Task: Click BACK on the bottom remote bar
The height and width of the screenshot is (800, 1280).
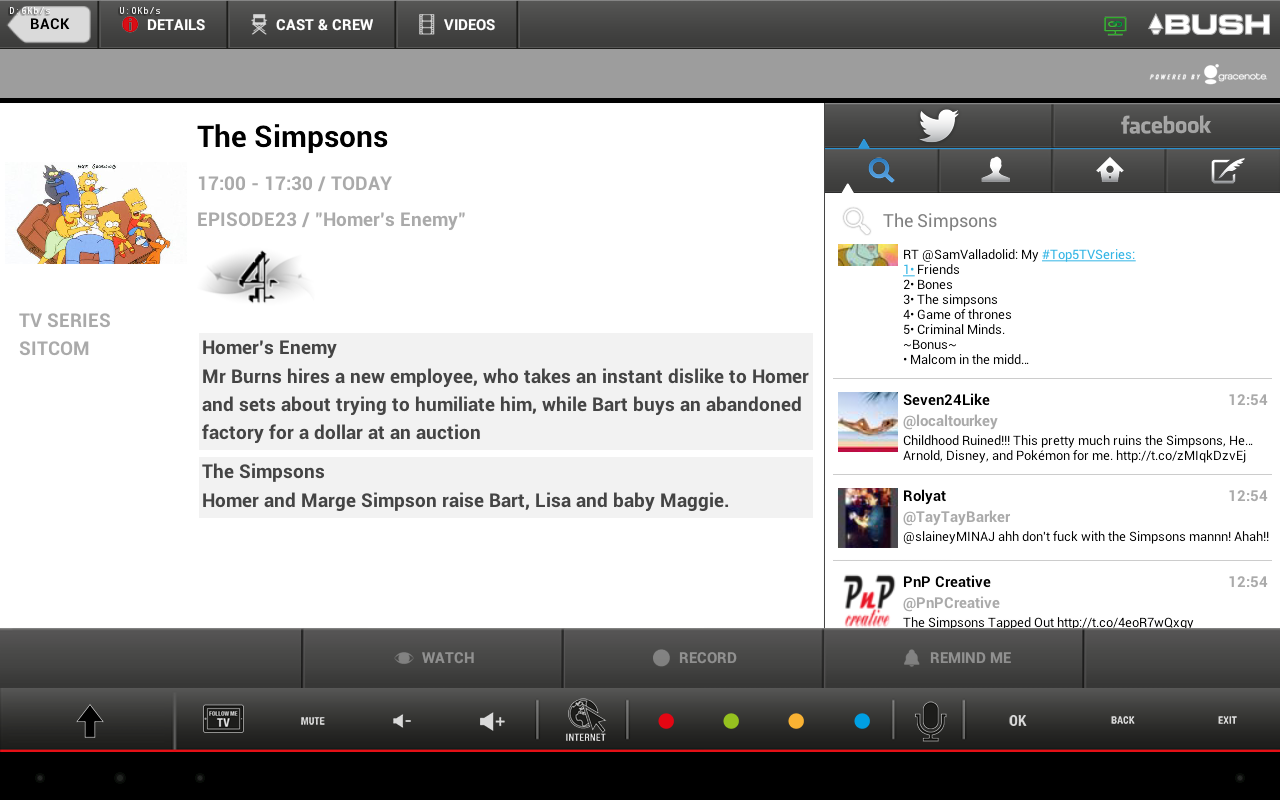Action: click(1123, 720)
